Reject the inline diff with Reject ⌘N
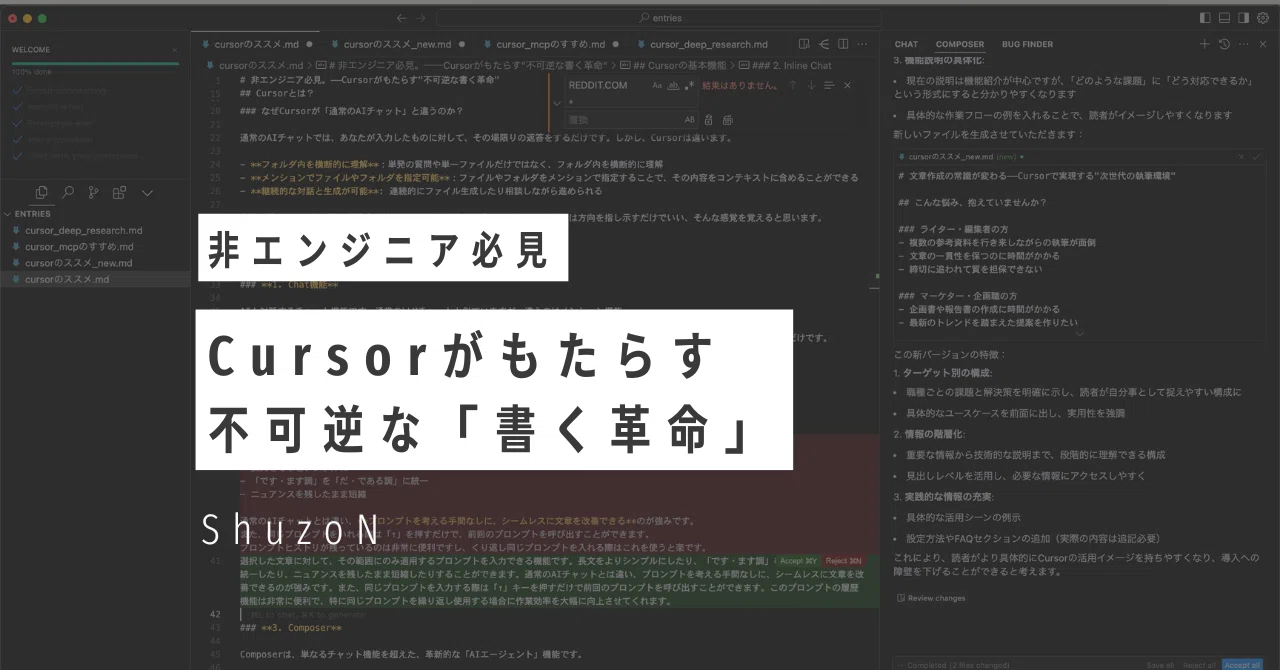The height and width of the screenshot is (670, 1280). tap(844, 561)
